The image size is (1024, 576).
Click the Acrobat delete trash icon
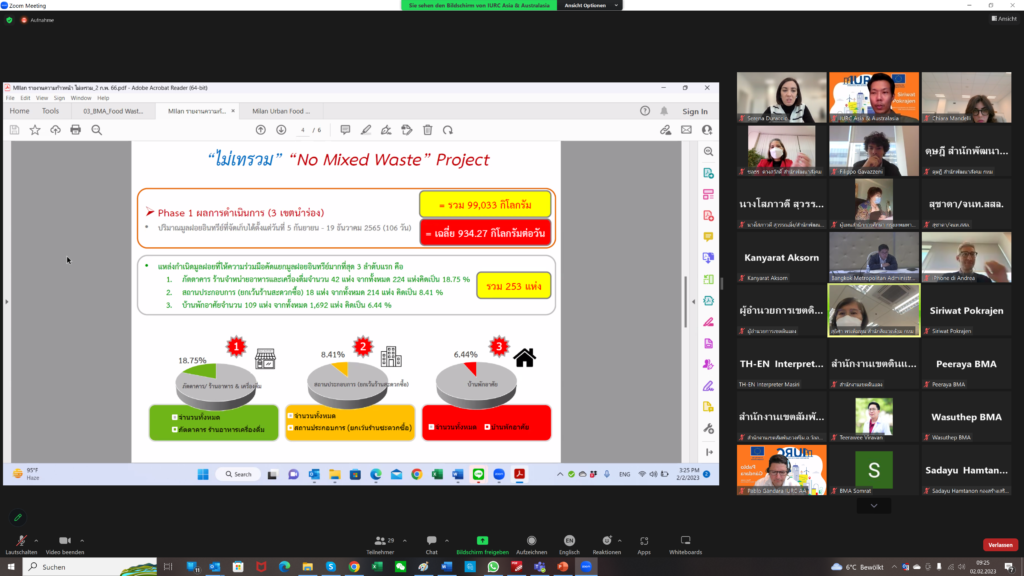tap(428, 130)
